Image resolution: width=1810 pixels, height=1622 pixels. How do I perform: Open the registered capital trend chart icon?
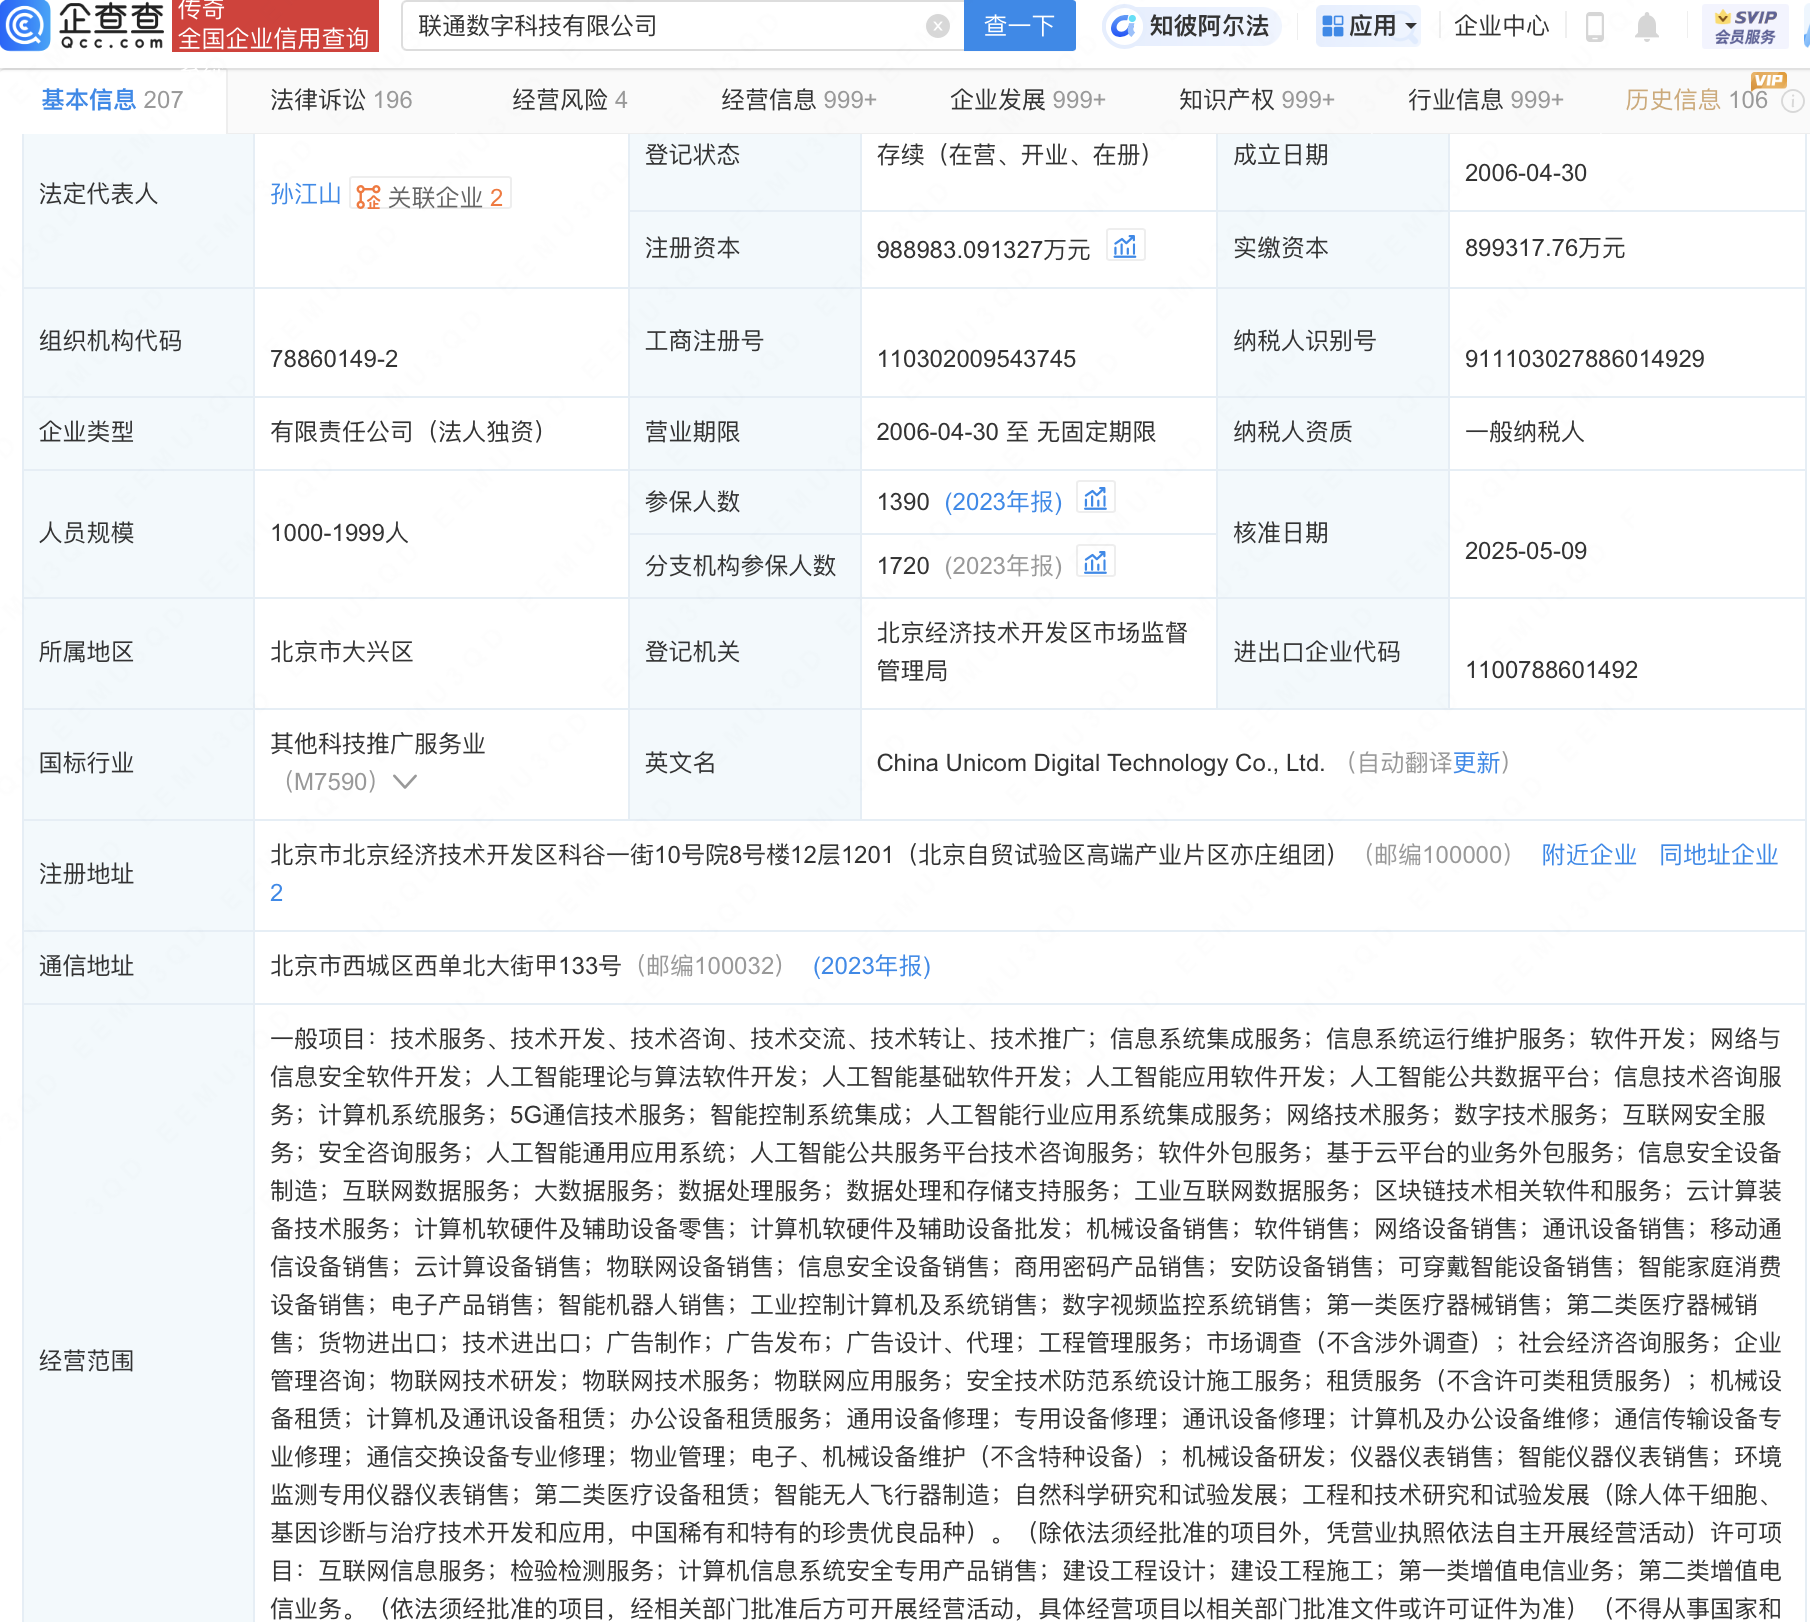pos(1126,246)
